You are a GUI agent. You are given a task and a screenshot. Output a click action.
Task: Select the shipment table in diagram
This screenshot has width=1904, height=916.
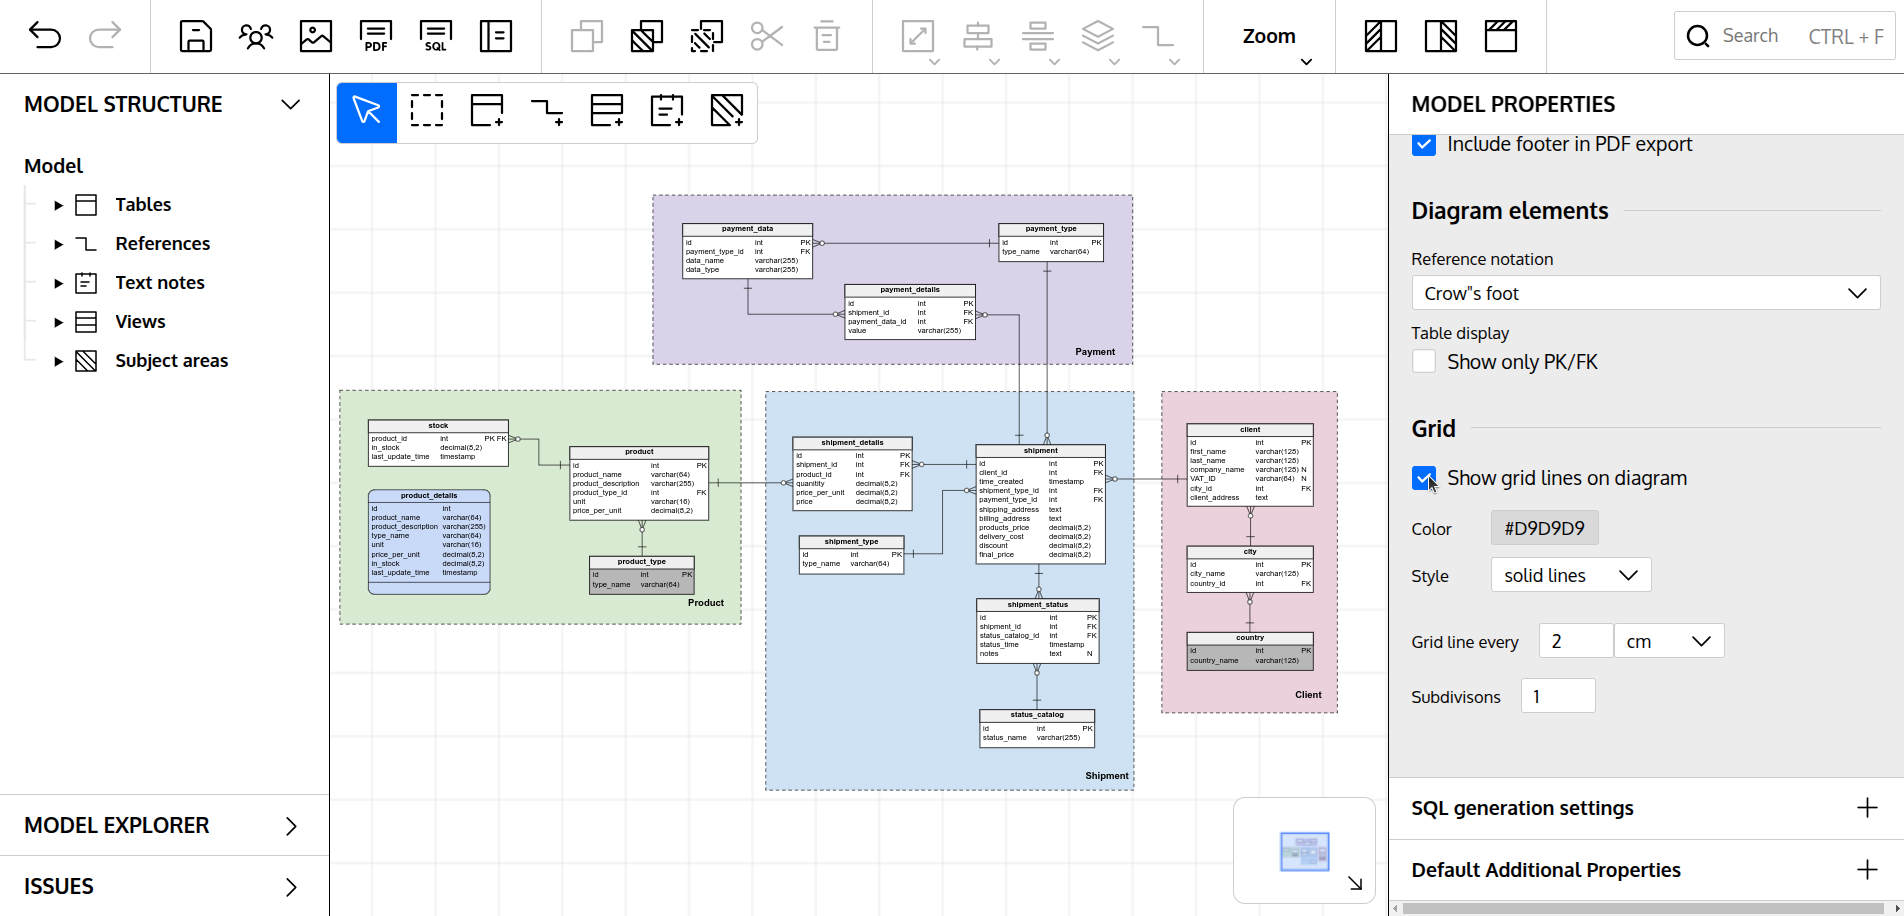click(1040, 505)
